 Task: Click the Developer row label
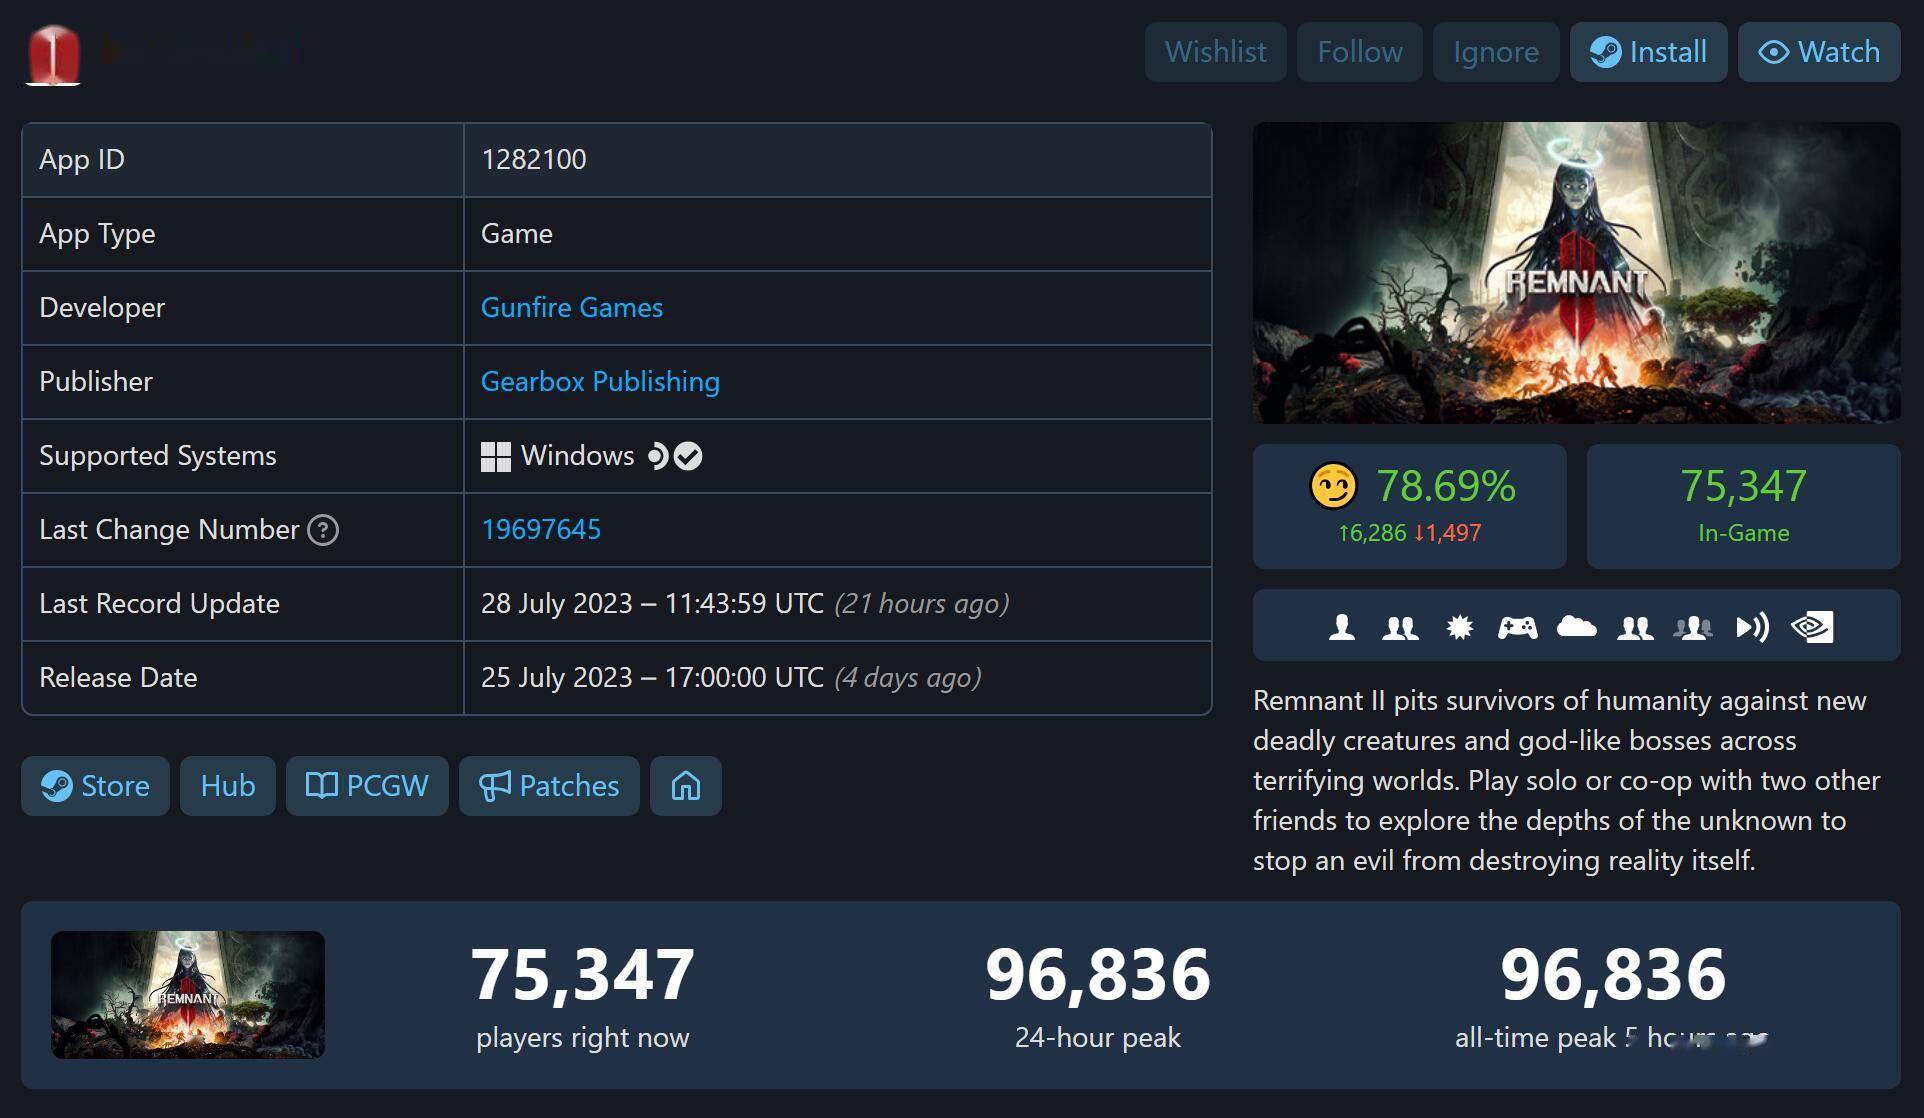pyautogui.click(x=102, y=308)
